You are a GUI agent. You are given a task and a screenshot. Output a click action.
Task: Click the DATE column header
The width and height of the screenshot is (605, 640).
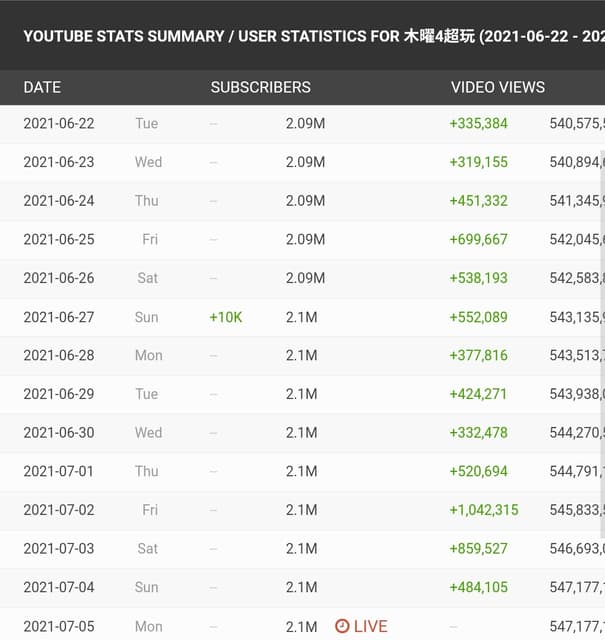click(42, 87)
